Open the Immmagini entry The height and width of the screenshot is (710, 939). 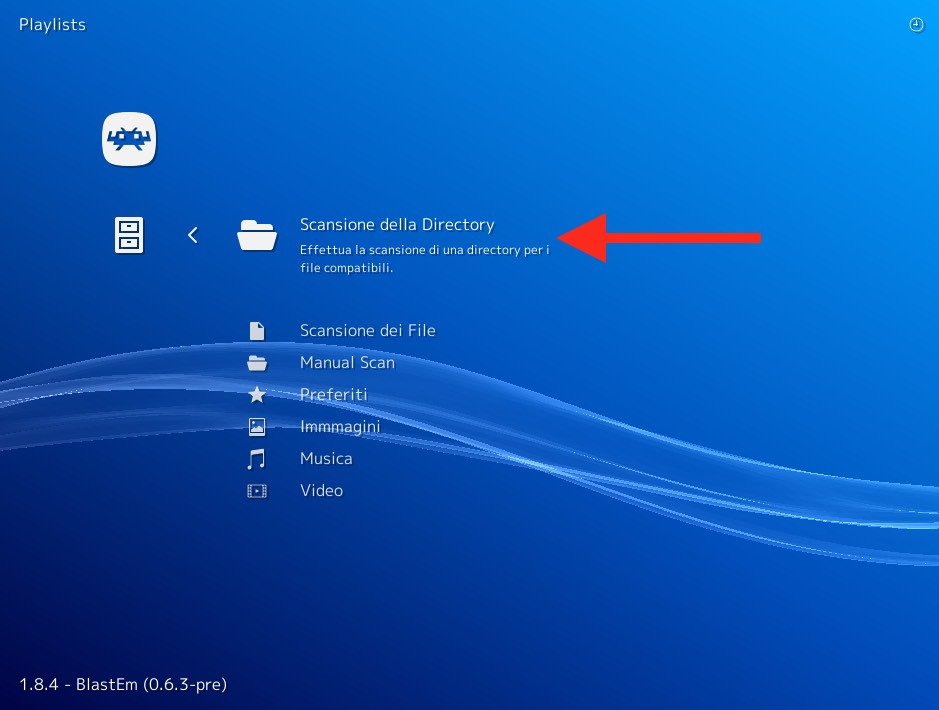point(340,427)
